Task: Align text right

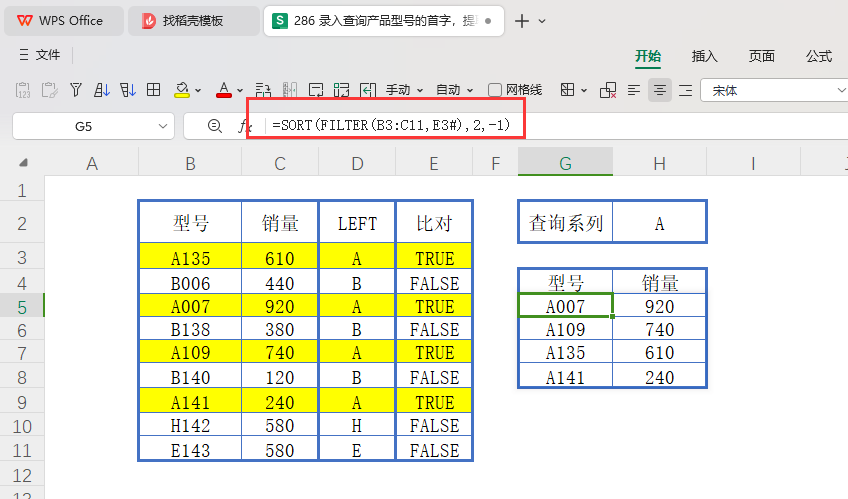Action: [685, 90]
